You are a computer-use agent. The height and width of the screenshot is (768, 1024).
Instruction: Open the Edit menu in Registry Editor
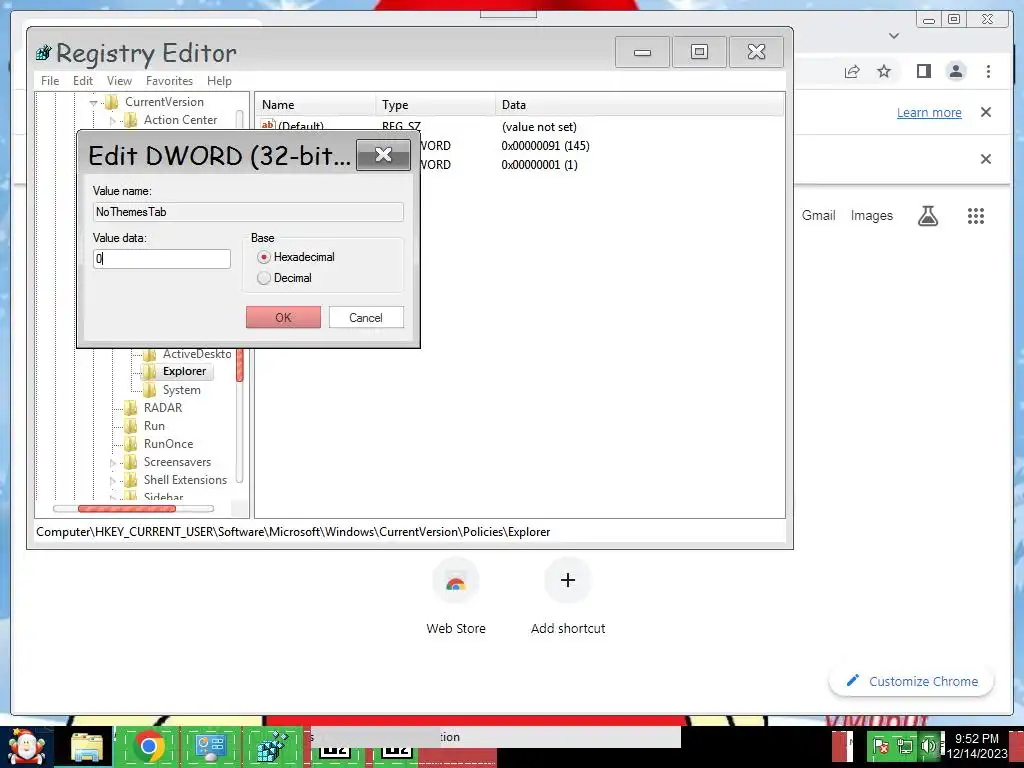(82, 81)
